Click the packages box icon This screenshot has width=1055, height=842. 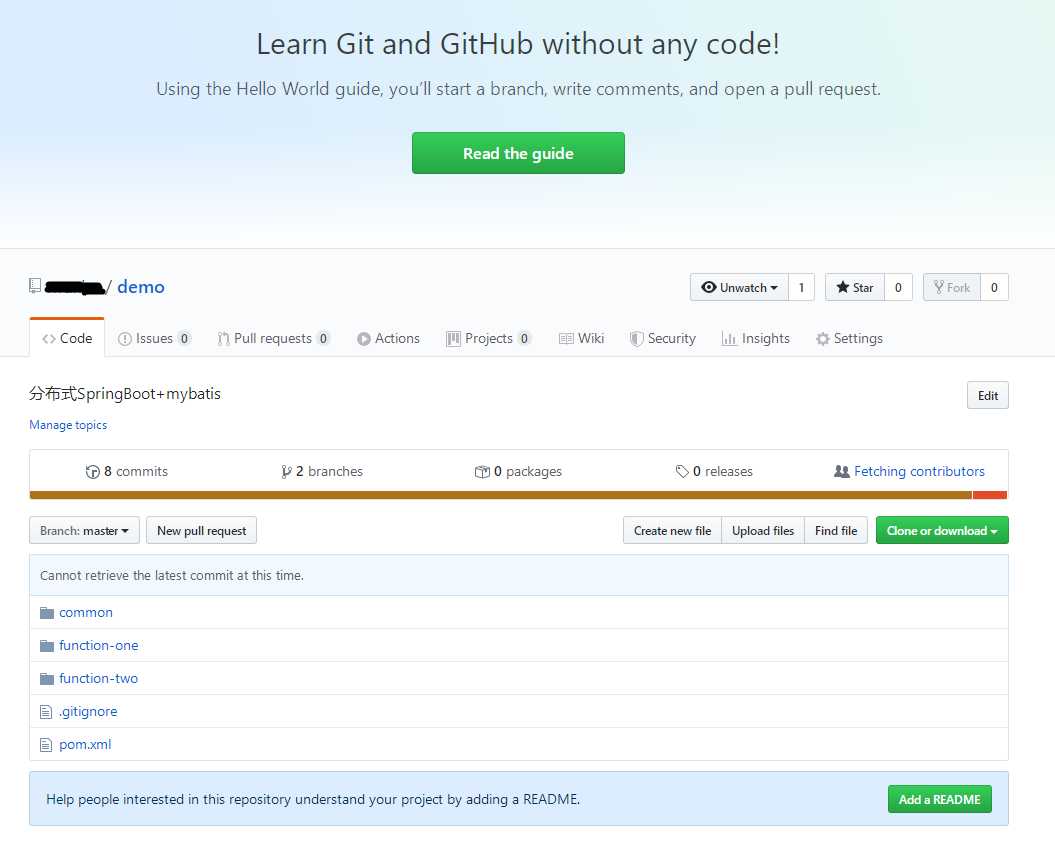(482, 472)
